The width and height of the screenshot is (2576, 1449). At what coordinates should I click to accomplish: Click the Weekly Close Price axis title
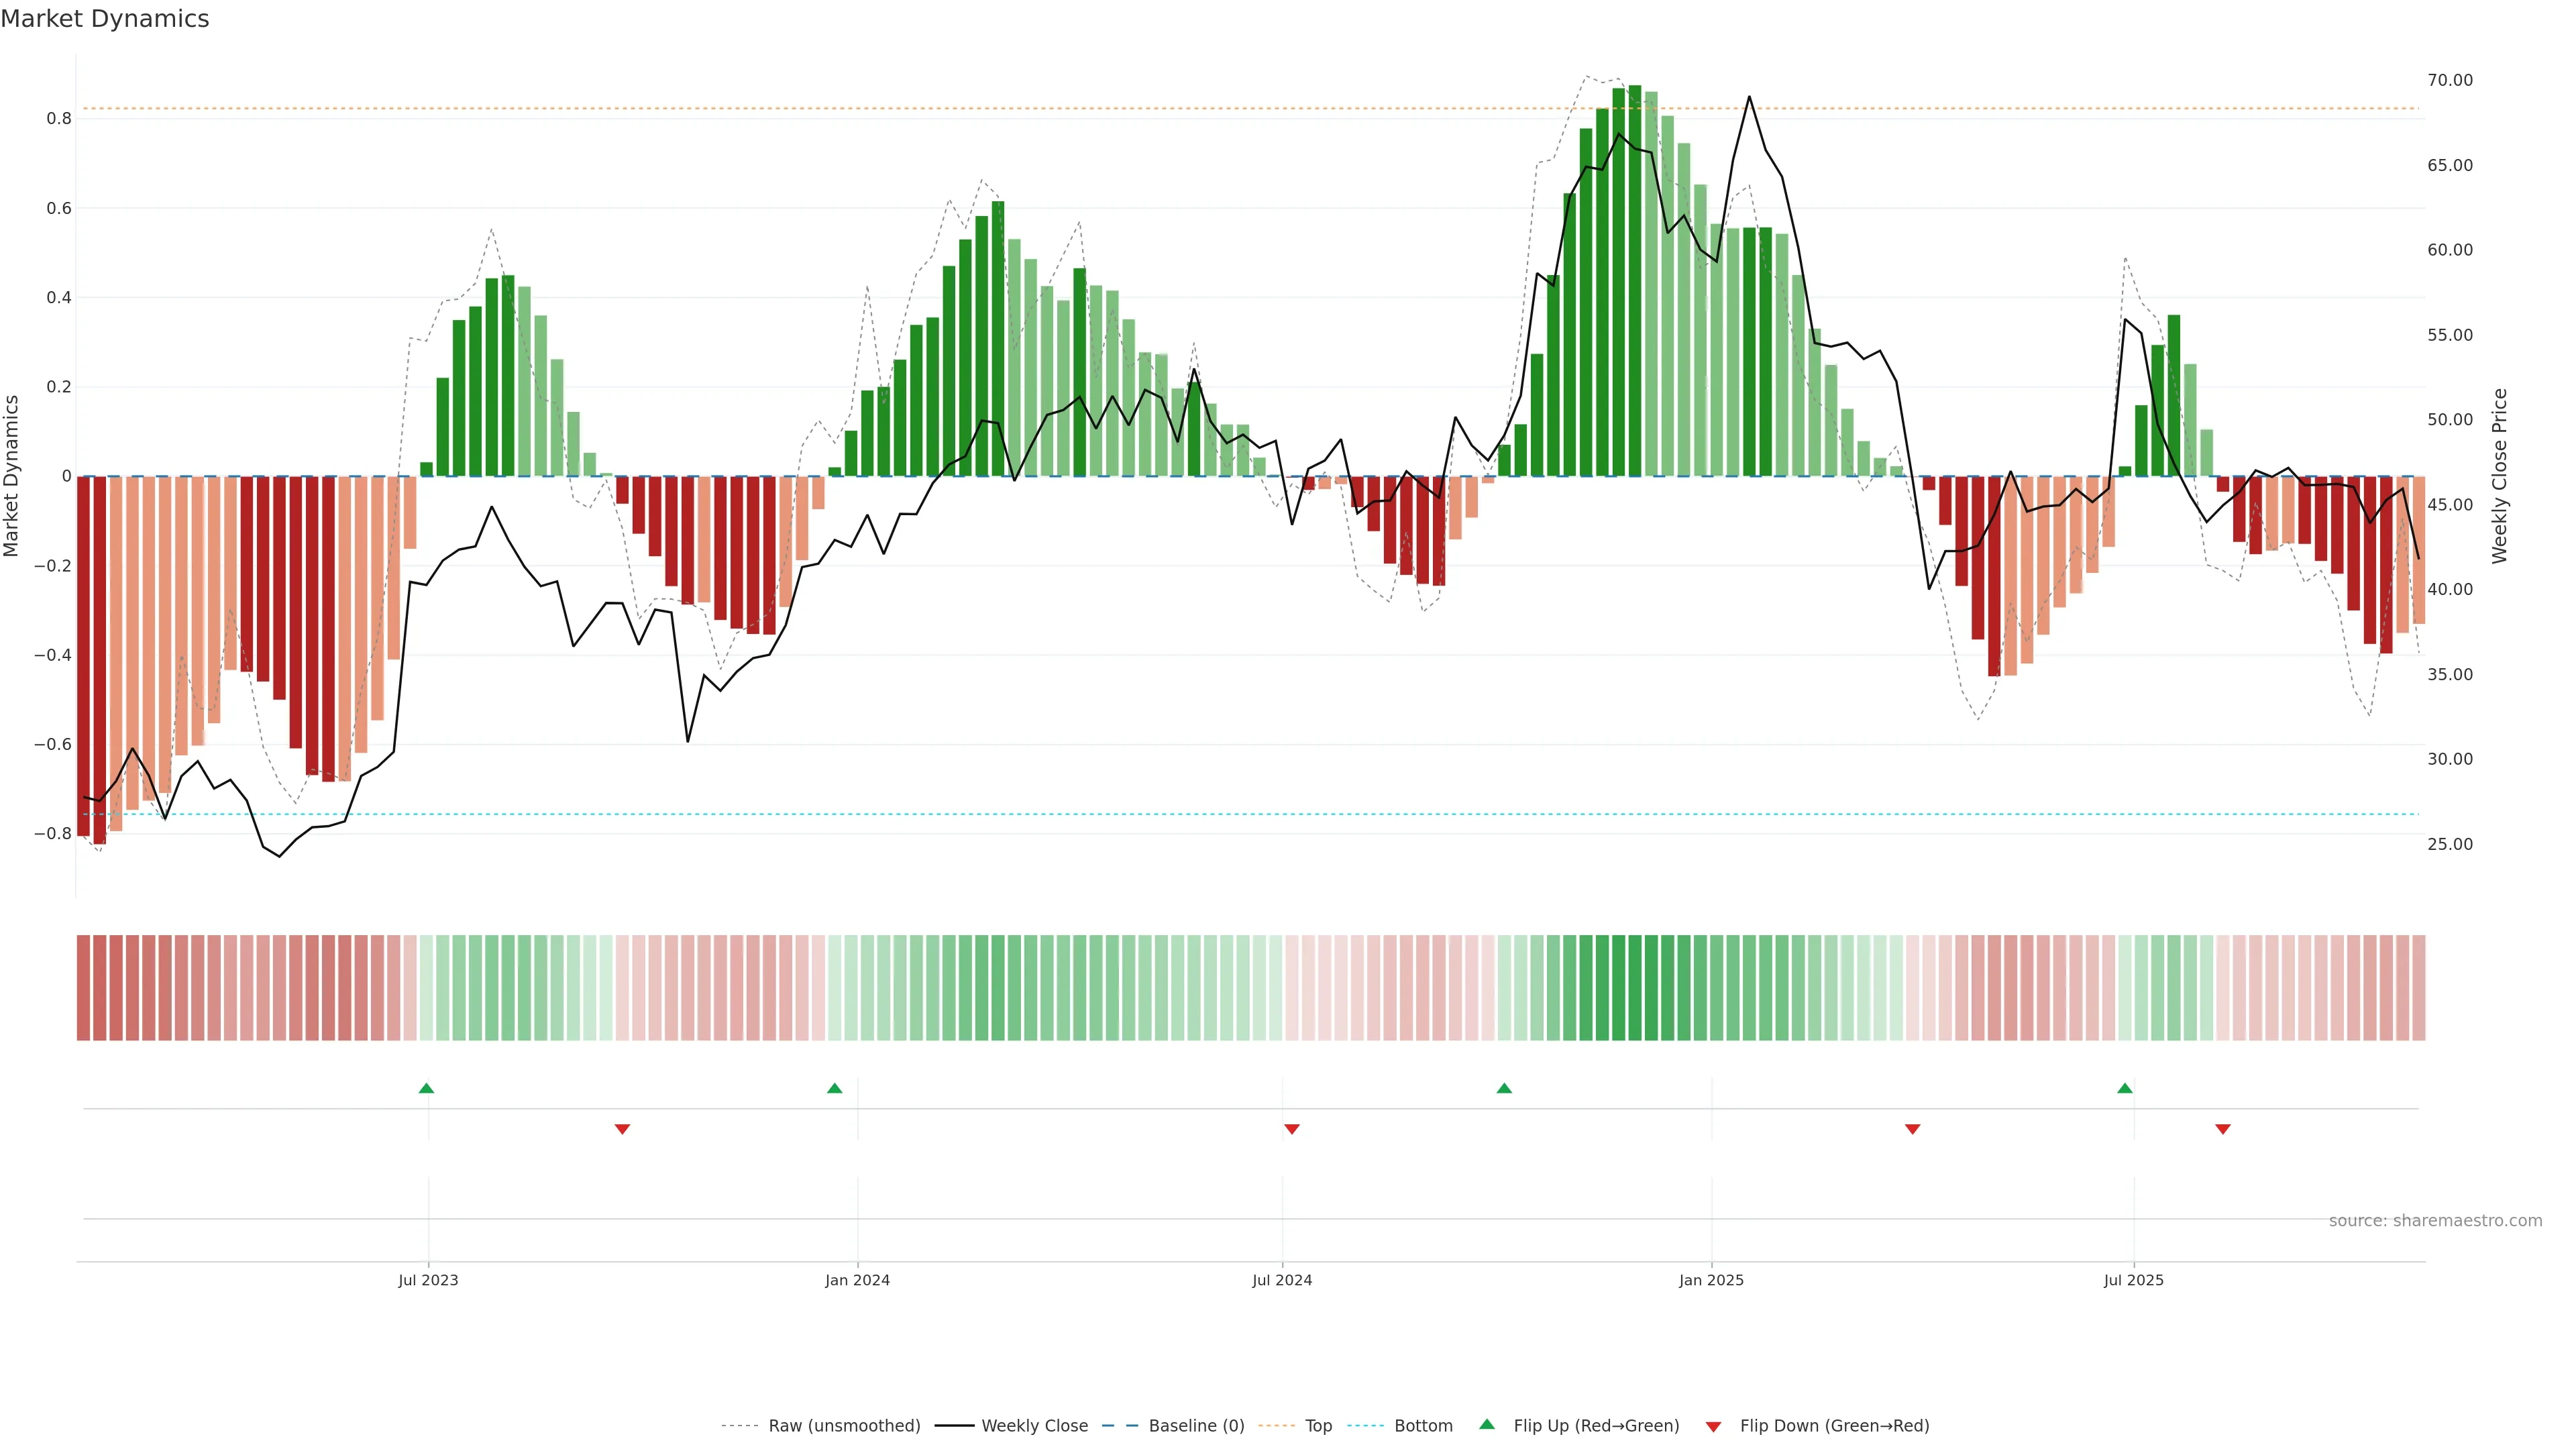2499,476
